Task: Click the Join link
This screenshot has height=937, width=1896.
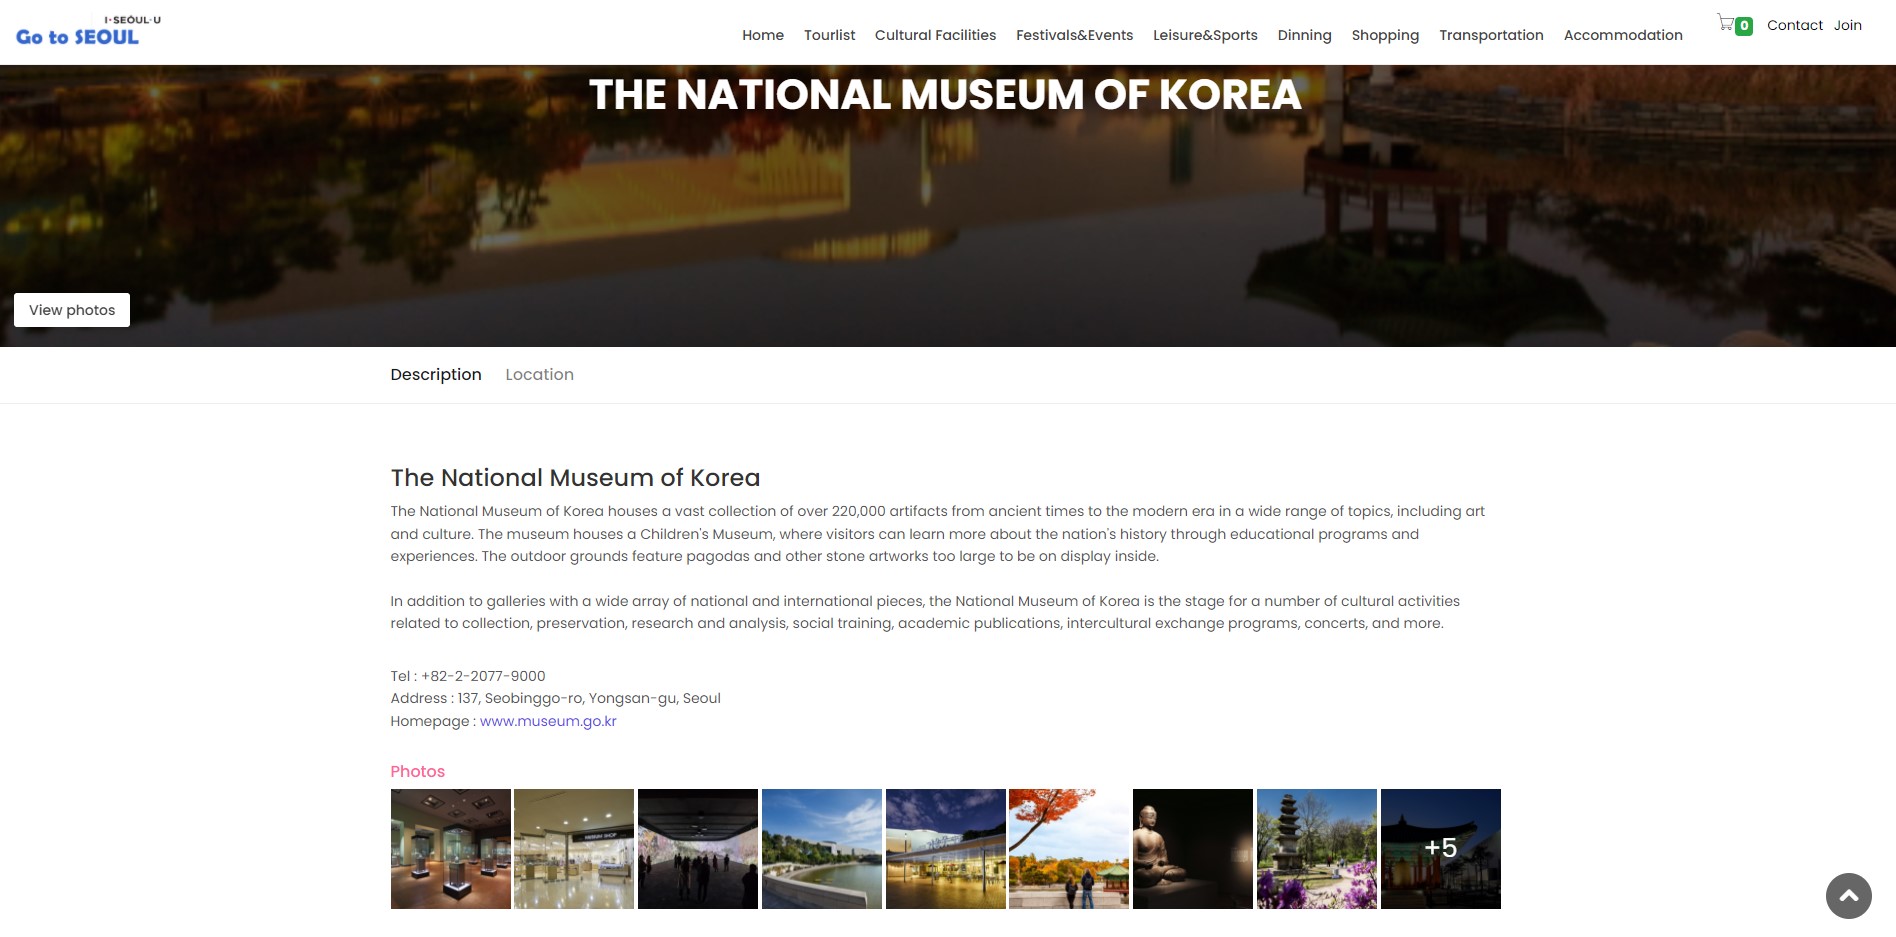Action: (1847, 25)
